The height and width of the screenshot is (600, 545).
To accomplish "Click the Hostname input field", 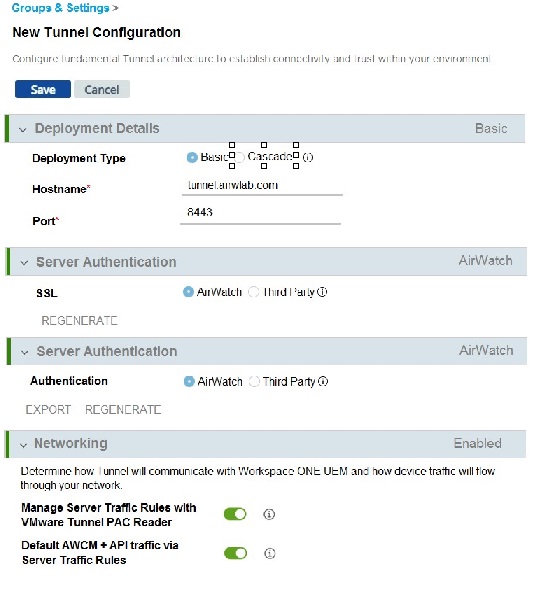I will (x=262, y=186).
